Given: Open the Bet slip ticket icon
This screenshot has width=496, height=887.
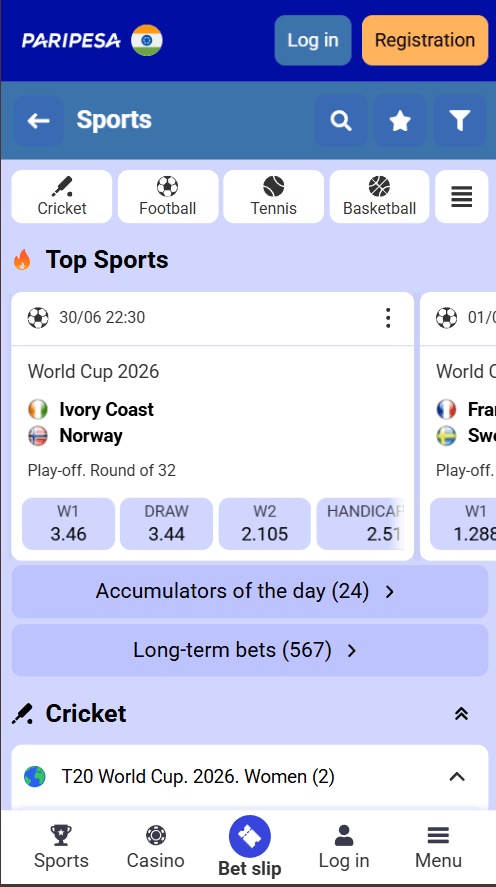Looking at the screenshot, I should tap(250, 836).
